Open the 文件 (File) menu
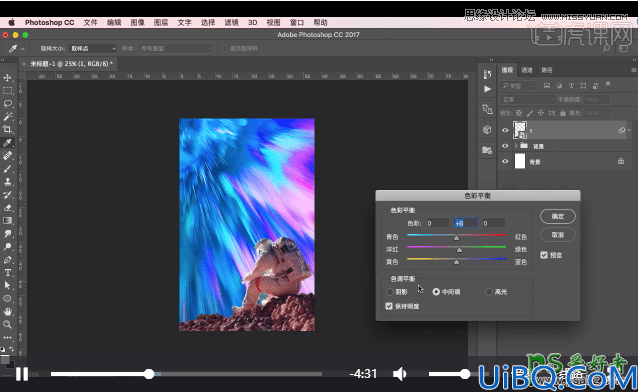 [x=90, y=22]
